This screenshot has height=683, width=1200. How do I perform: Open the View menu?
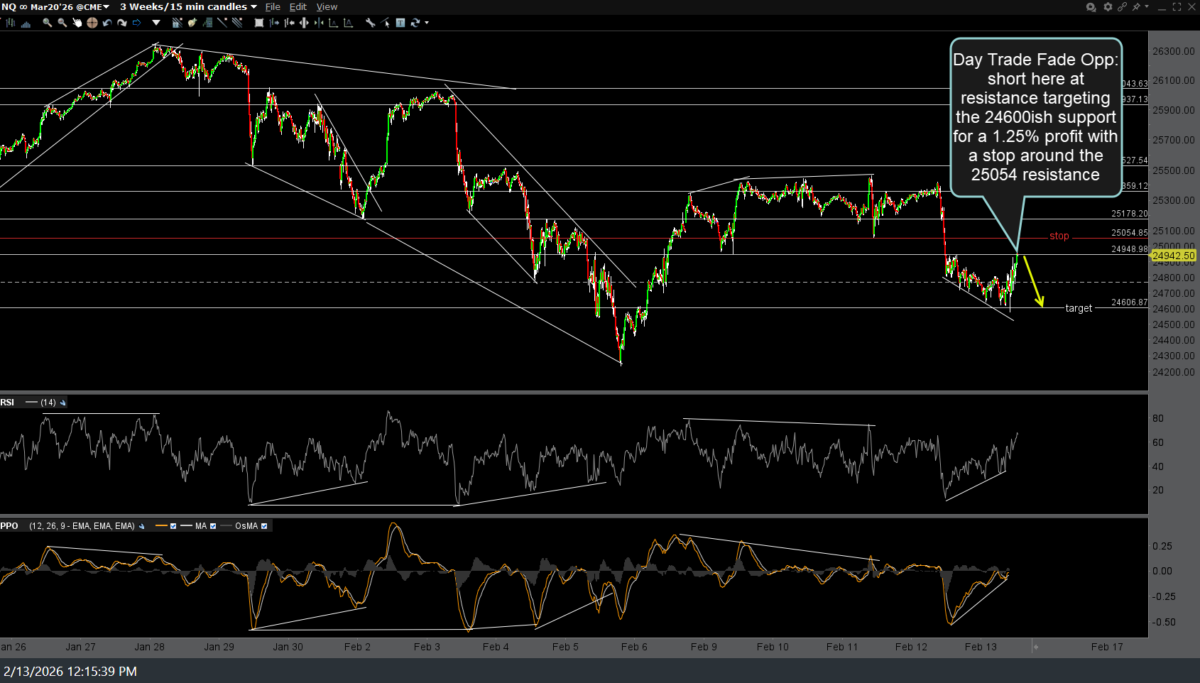point(327,7)
